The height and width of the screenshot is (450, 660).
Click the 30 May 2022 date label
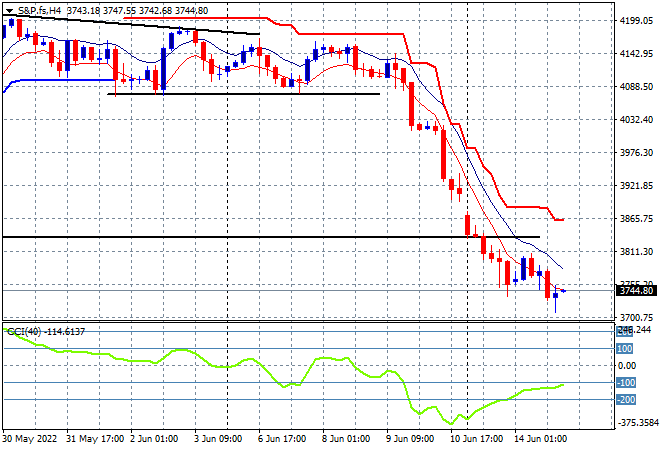[30, 439]
